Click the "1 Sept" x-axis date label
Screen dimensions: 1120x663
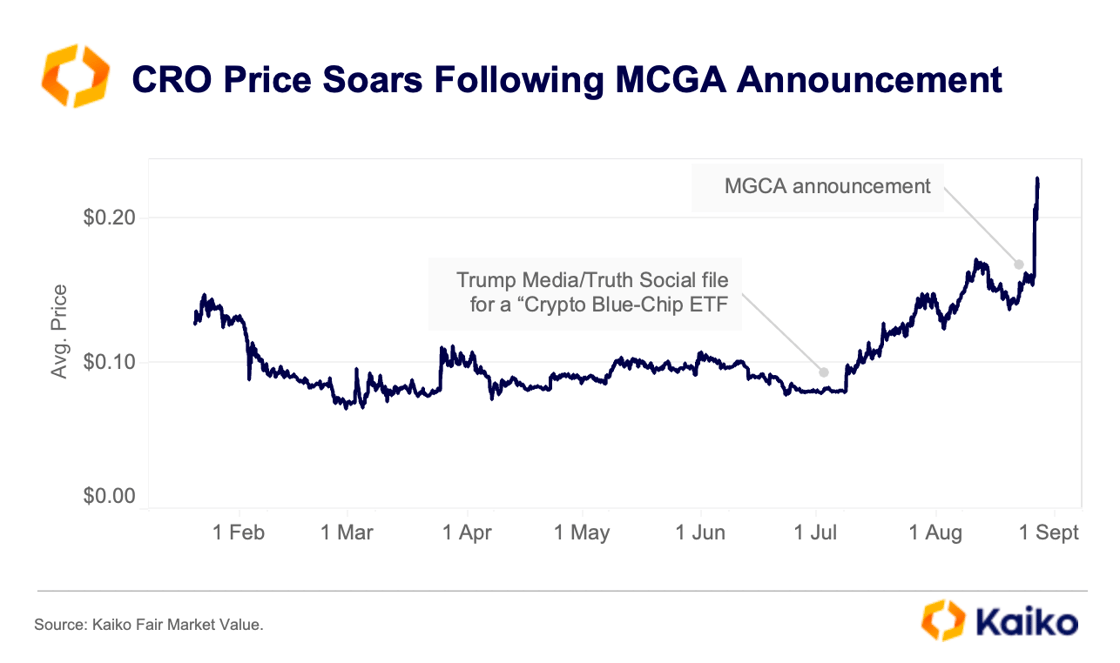click(1051, 533)
